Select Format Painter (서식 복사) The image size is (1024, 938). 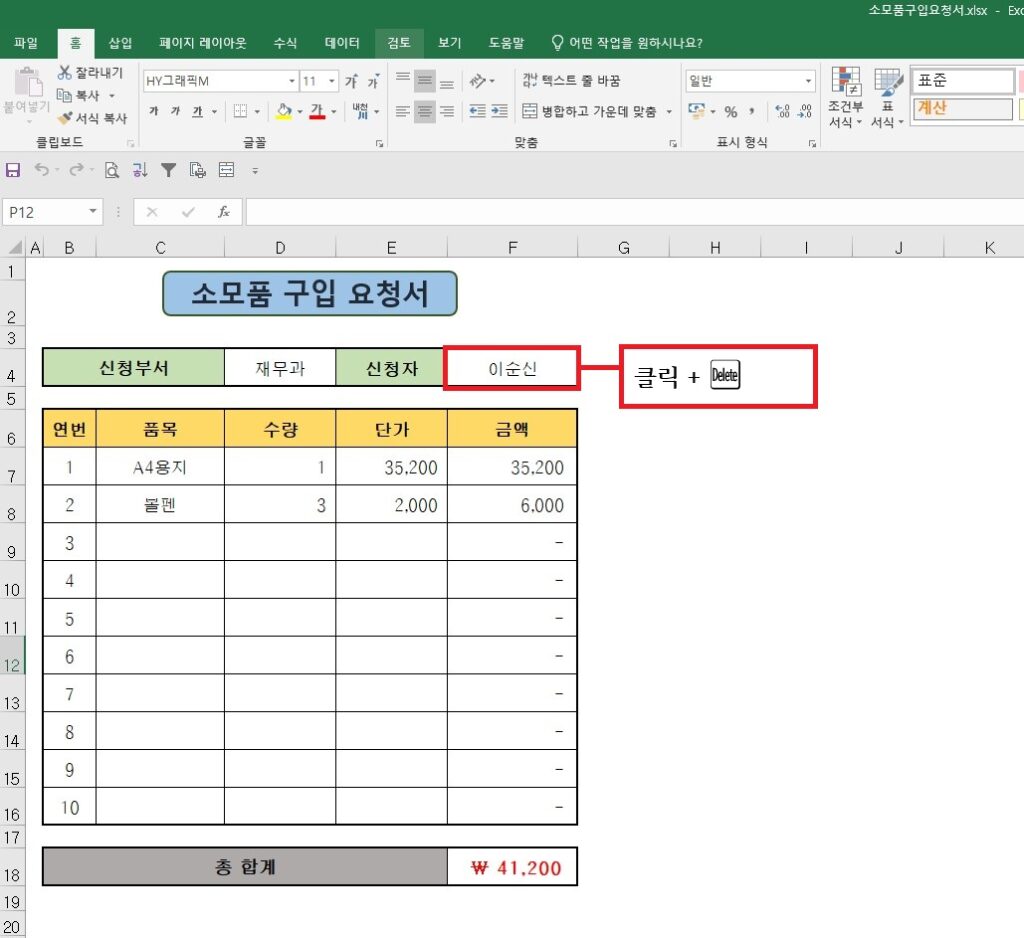point(93,118)
